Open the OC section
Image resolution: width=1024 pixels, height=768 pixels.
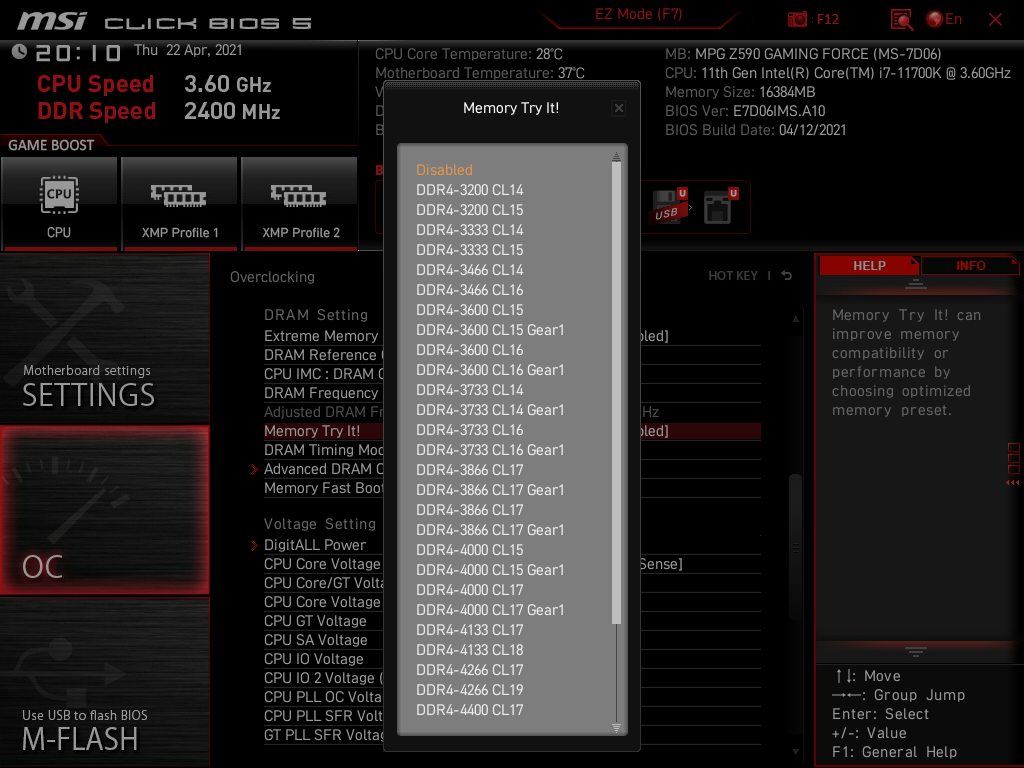104,510
